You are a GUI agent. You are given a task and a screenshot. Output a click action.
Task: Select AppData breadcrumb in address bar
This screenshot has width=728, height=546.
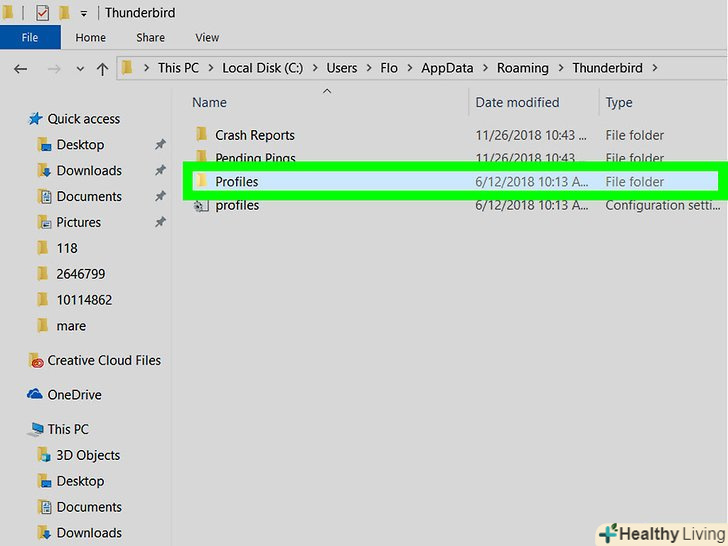(x=447, y=68)
